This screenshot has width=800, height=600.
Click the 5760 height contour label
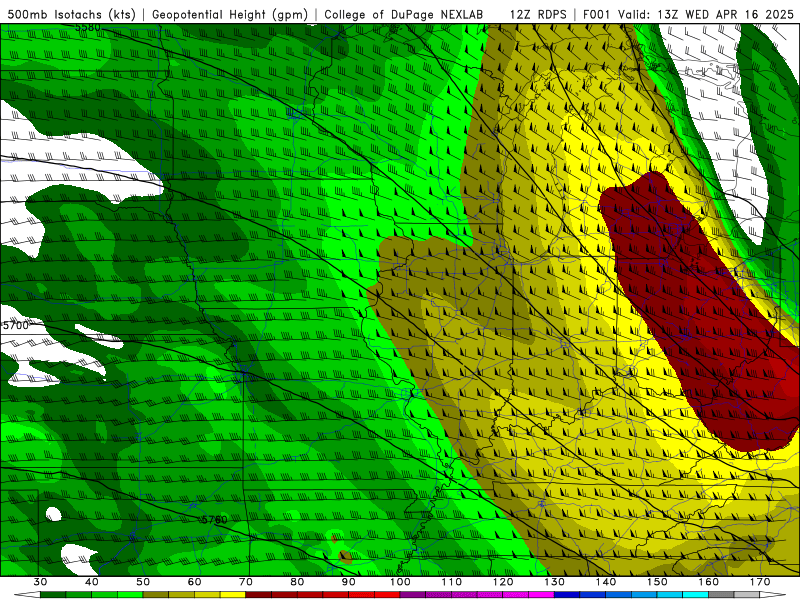pyautogui.click(x=214, y=520)
